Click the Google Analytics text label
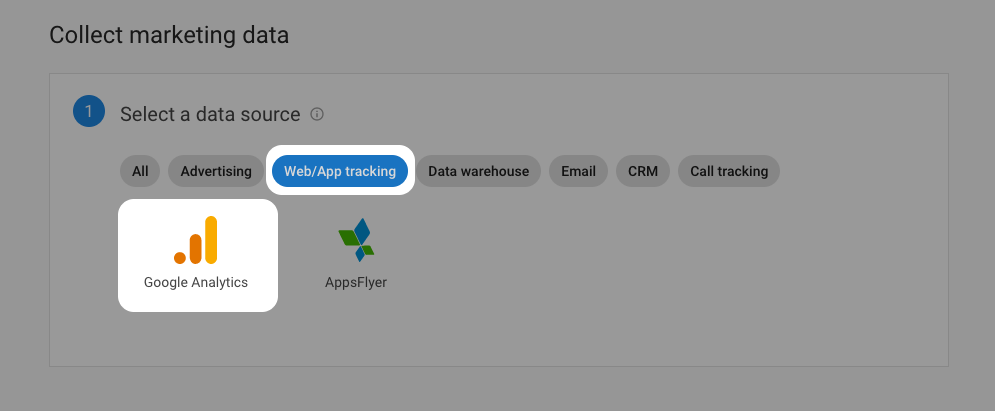 [195, 282]
